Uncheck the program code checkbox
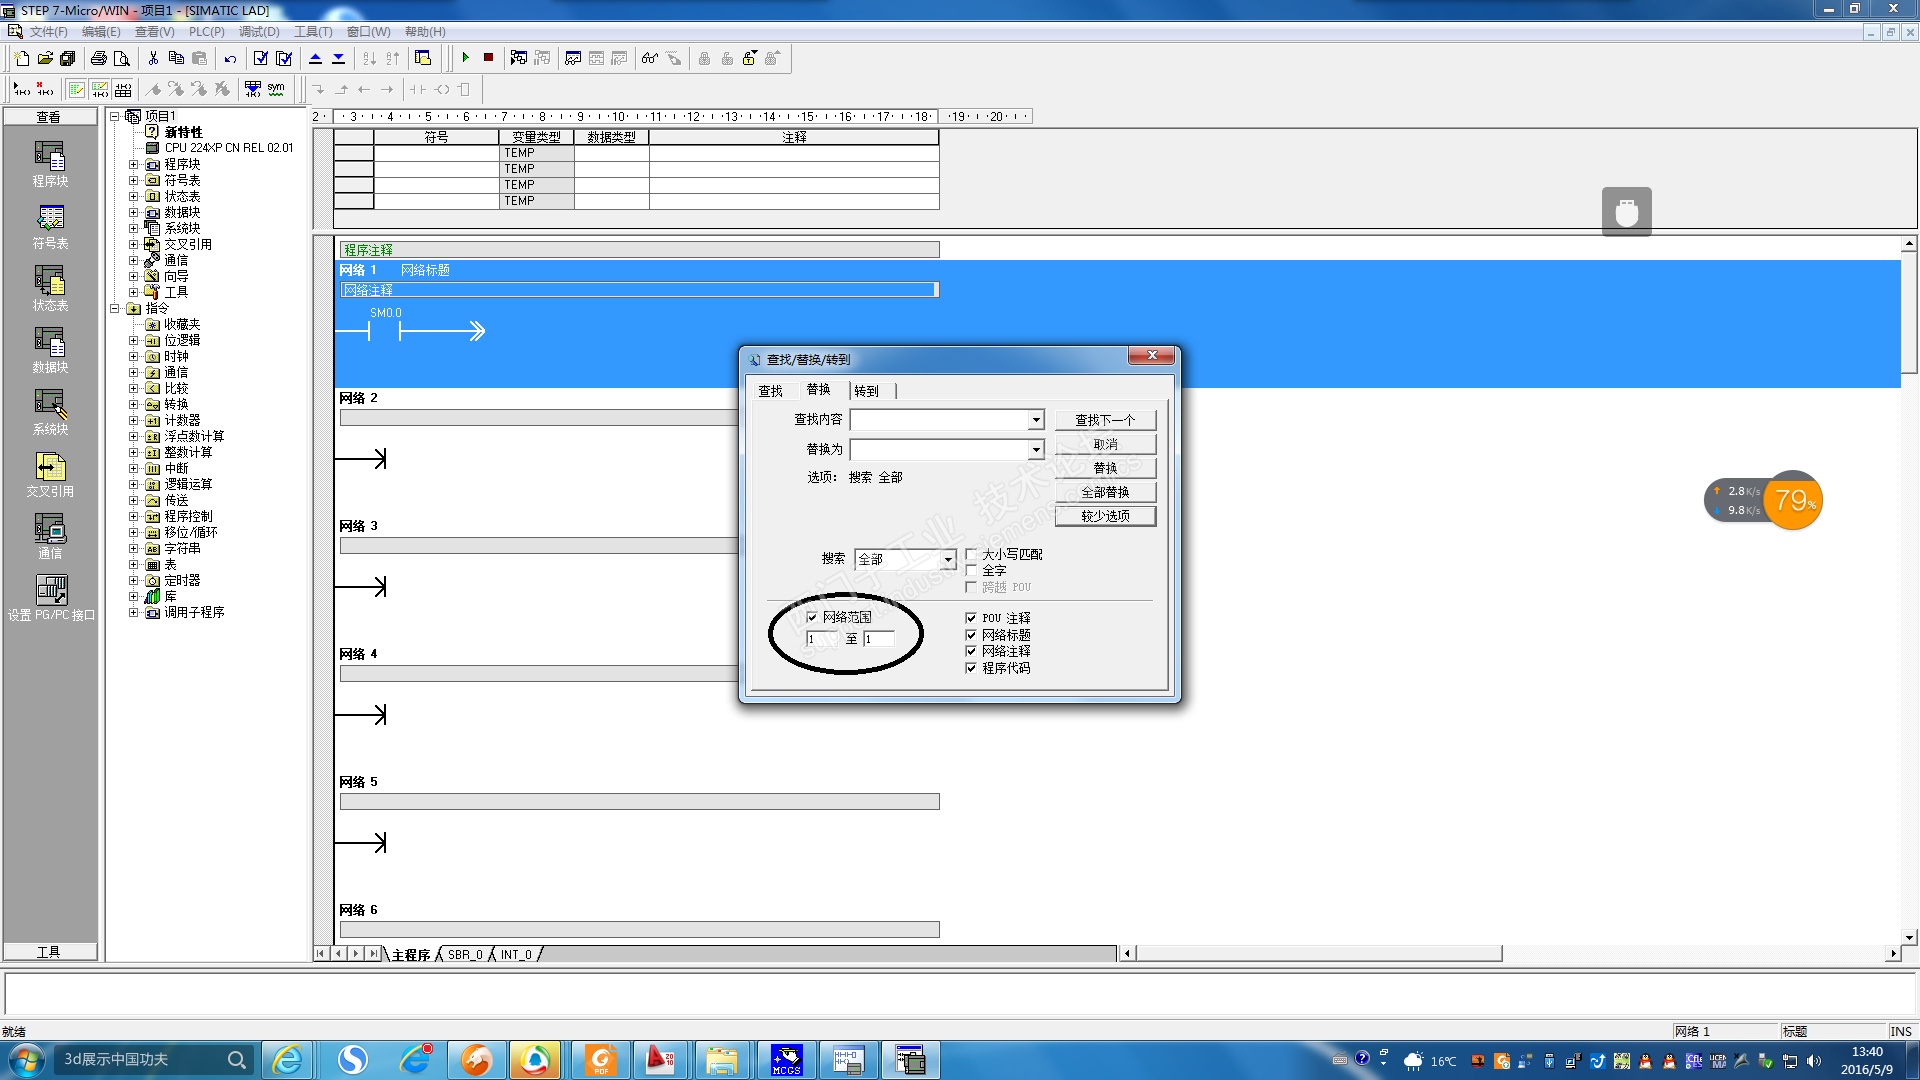The height and width of the screenshot is (1080, 1920). [x=971, y=668]
